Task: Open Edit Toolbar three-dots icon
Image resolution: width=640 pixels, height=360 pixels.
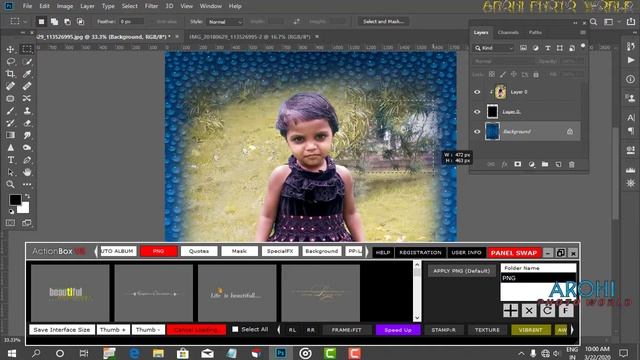Action: coord(27,184)
